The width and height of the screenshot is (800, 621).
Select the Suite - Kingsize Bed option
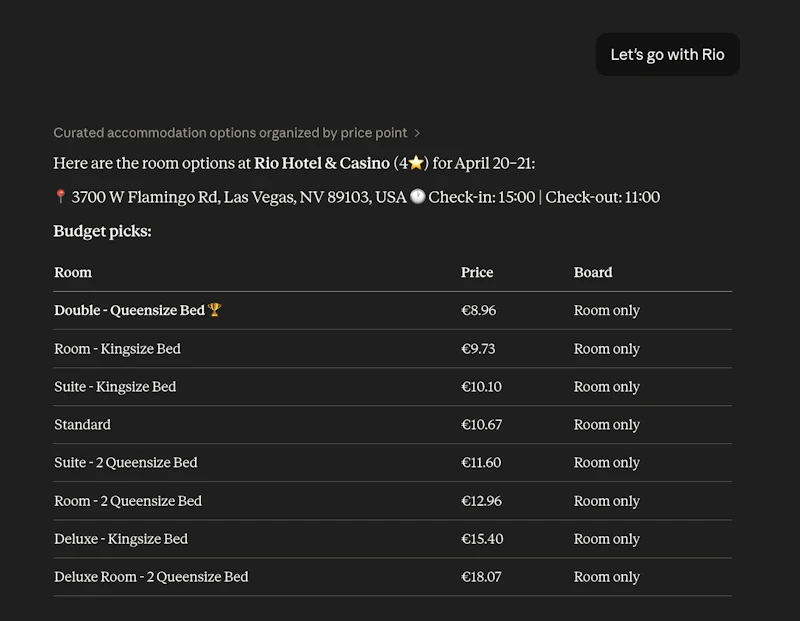click(x=392, y=387)
